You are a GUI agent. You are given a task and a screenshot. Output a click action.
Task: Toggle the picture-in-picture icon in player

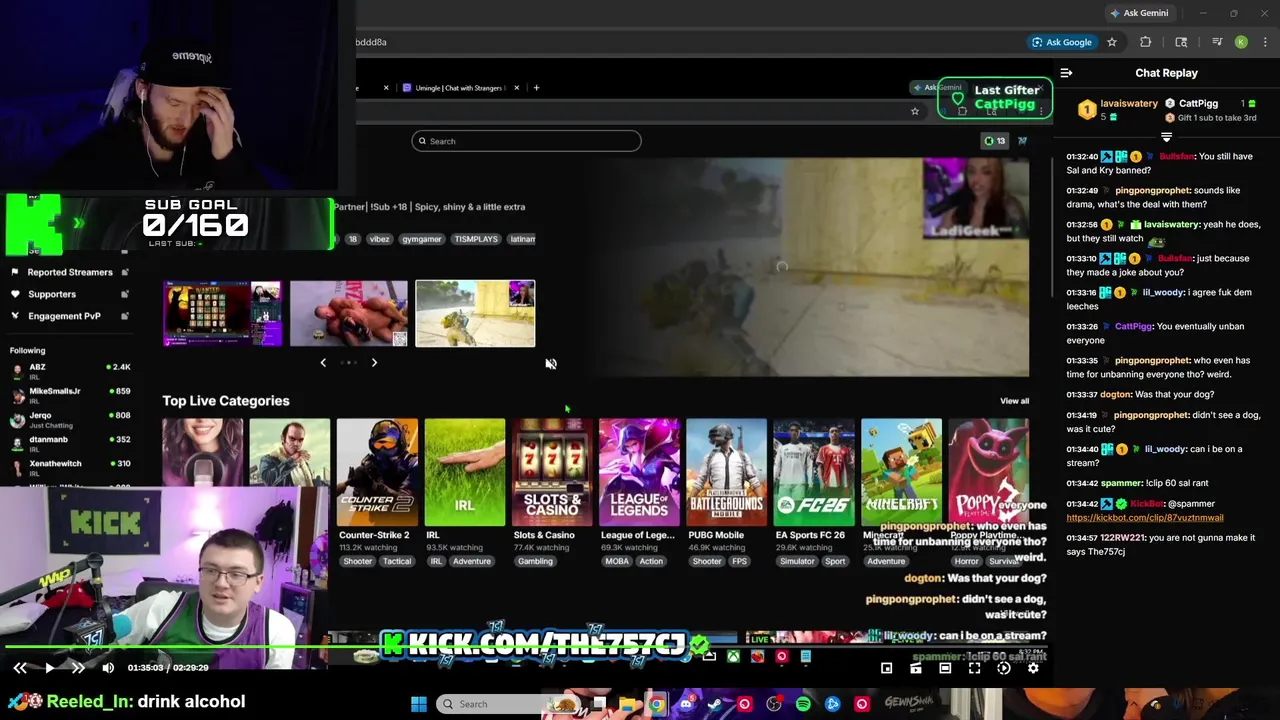(x=916, y=668)
